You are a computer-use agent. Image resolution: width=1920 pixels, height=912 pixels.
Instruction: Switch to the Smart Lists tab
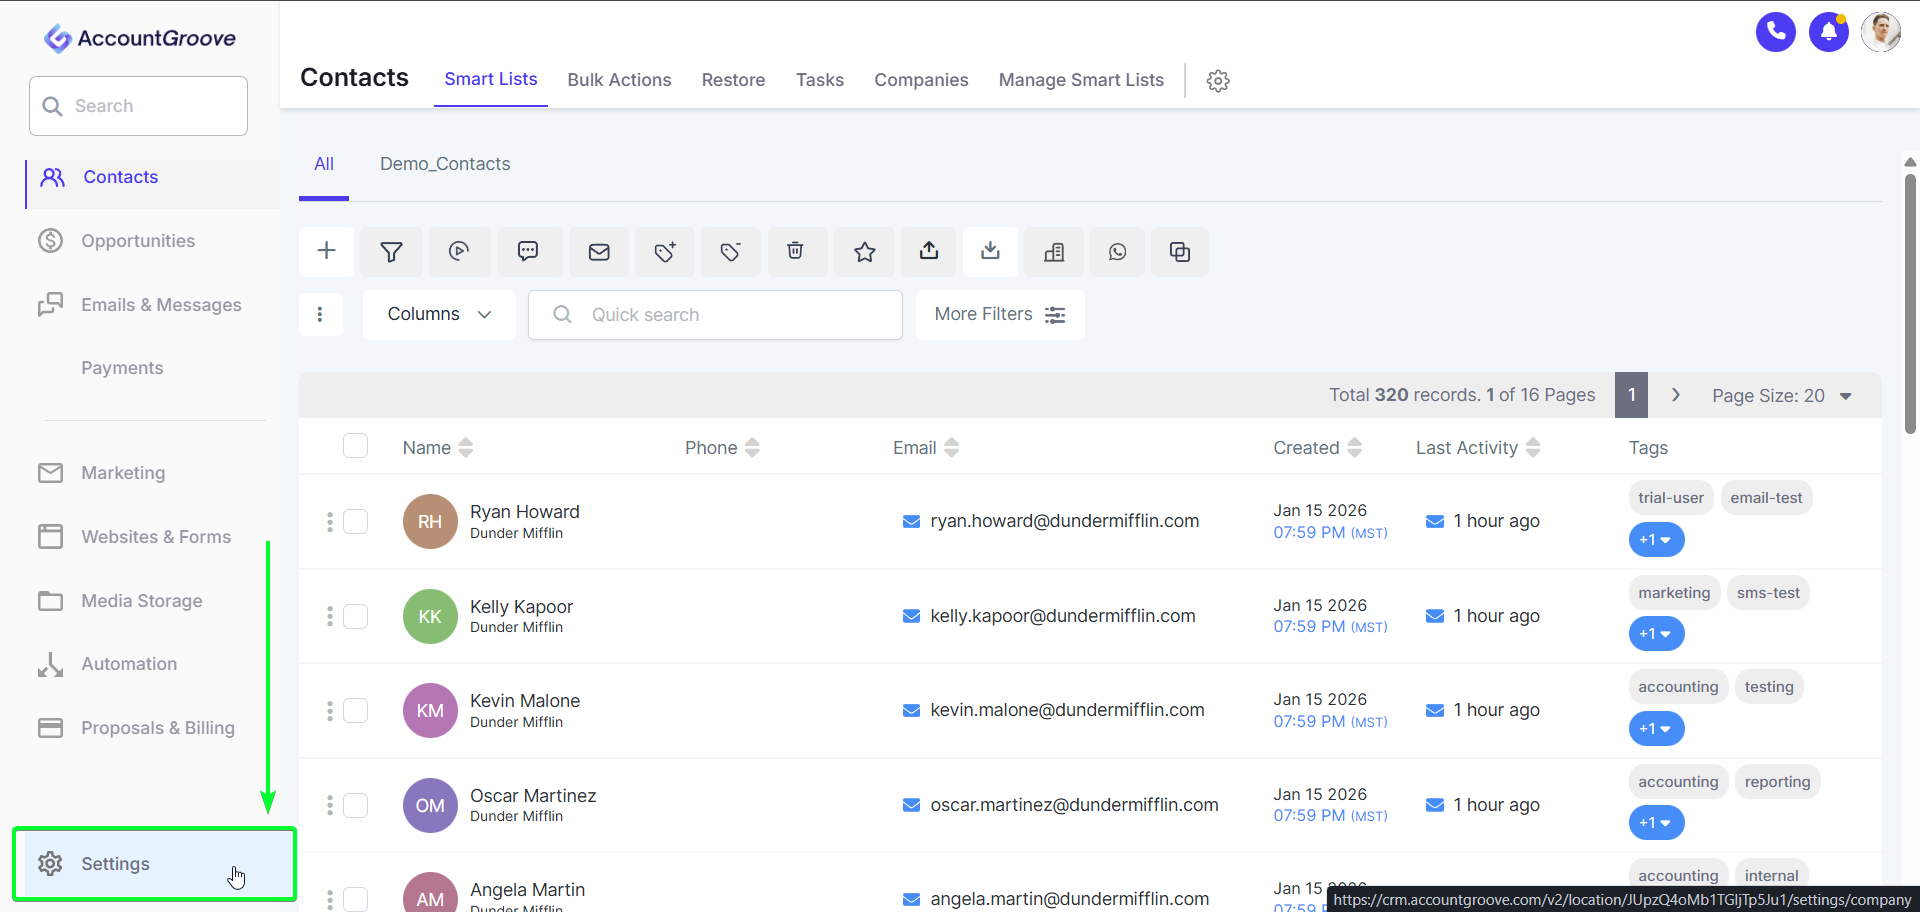point(491,79)
